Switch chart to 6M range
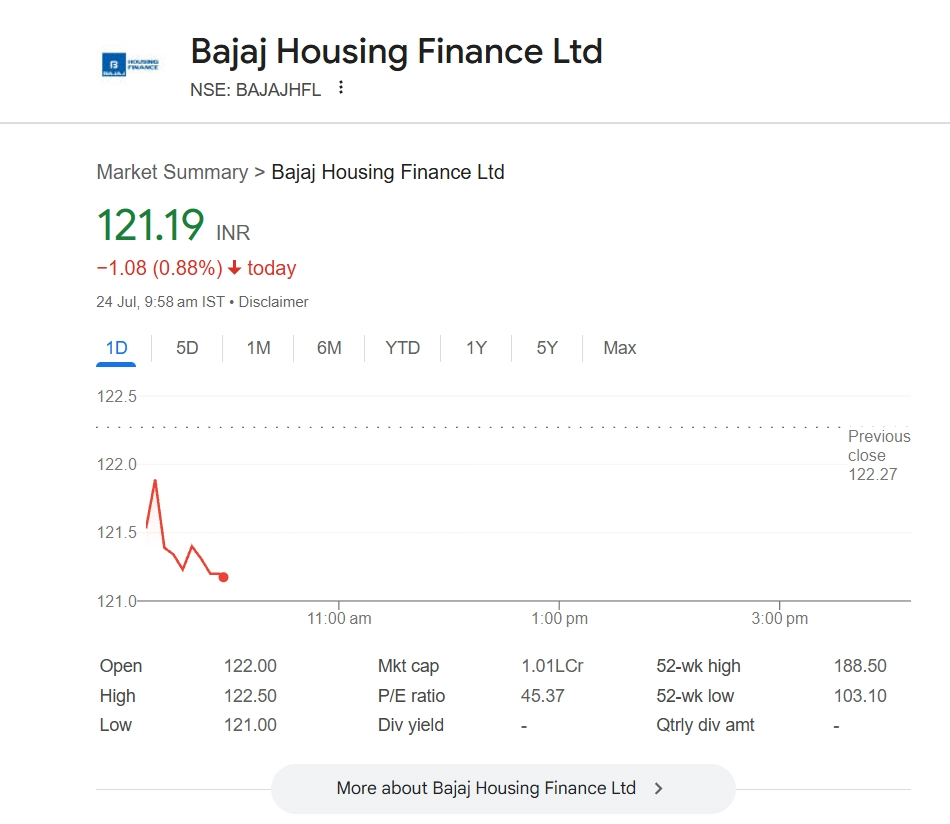950x824 pixels. pos(329,348)
